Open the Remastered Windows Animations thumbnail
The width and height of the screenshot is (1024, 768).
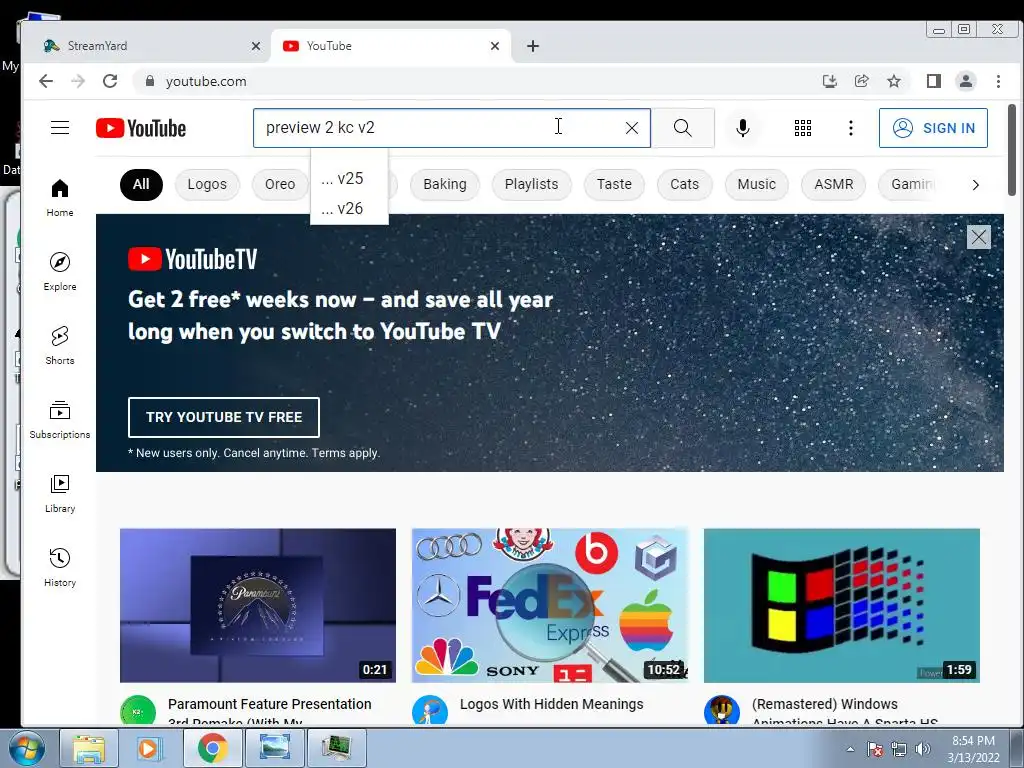click(842, 605)
